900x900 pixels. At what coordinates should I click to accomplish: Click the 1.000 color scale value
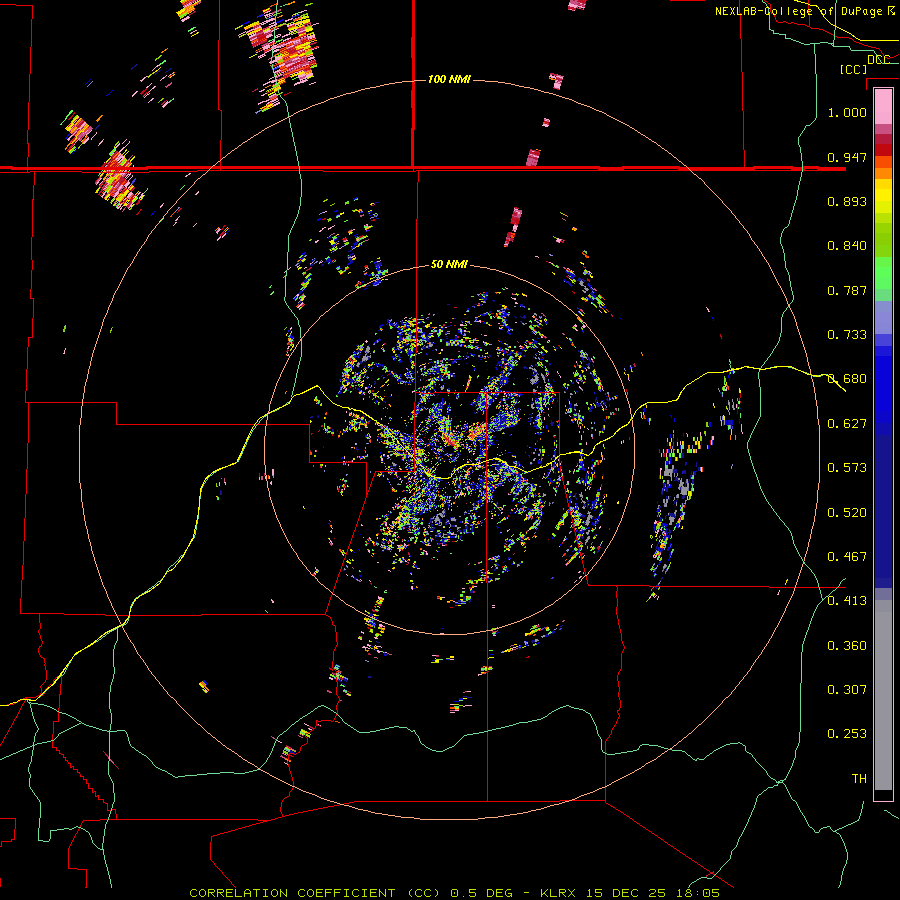pos(847,112)
